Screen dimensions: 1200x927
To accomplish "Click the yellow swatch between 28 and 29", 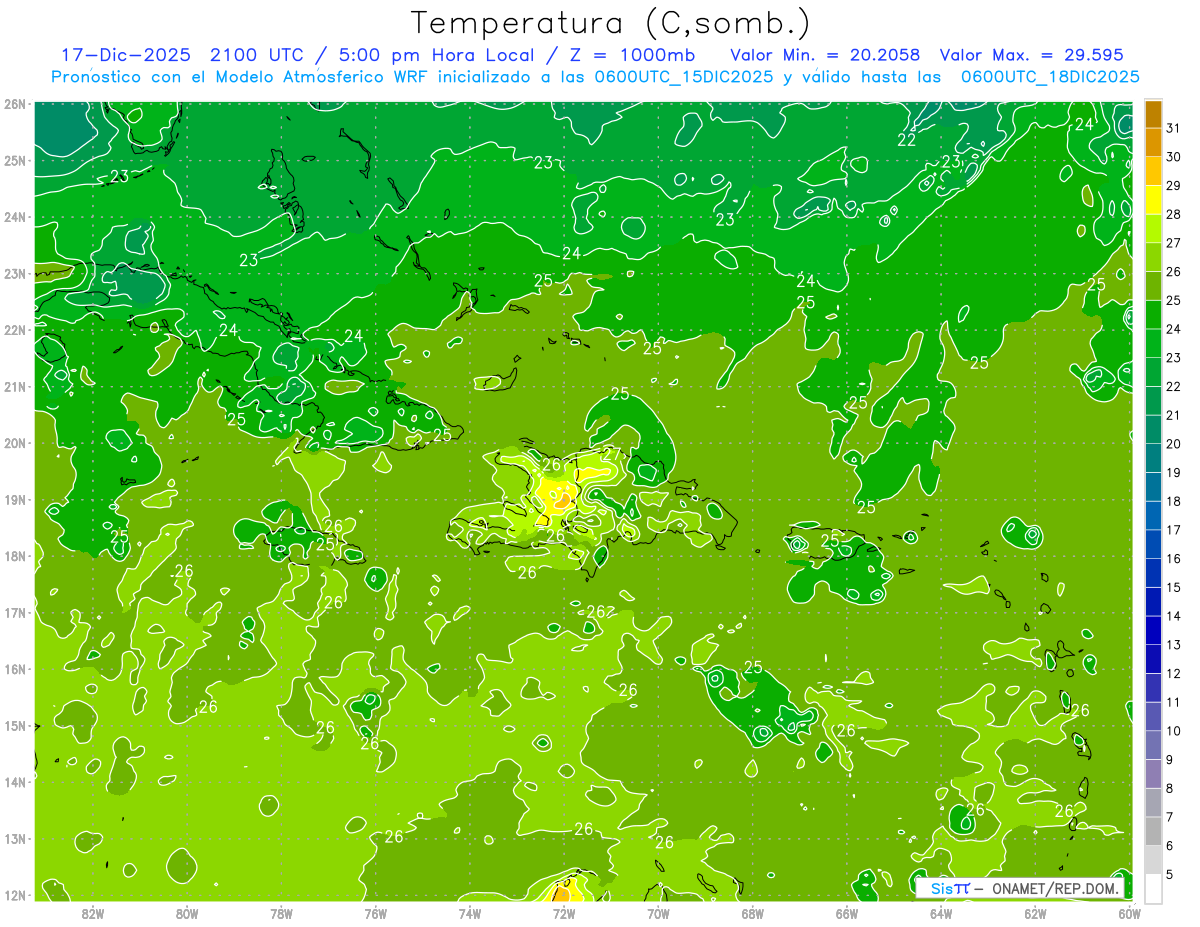I will click(x=1153, y=200).
